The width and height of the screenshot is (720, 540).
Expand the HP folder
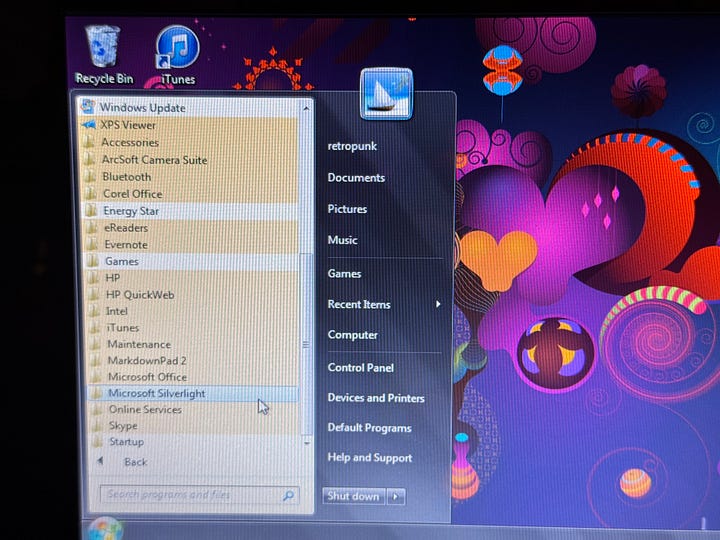[193, 278]
